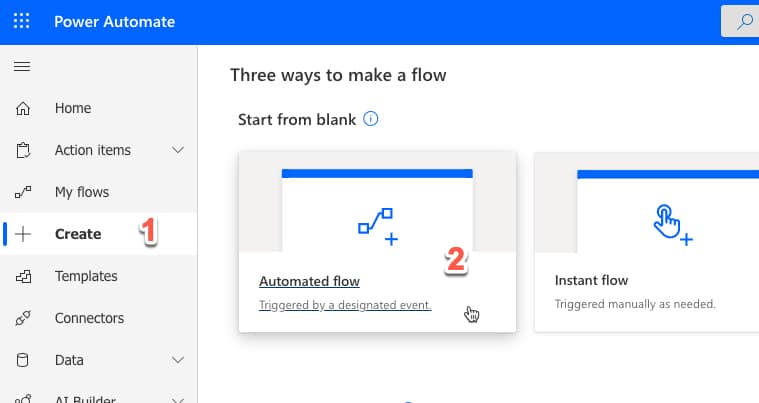
Task: Click the Home house icon
Action: pos(23,108)
